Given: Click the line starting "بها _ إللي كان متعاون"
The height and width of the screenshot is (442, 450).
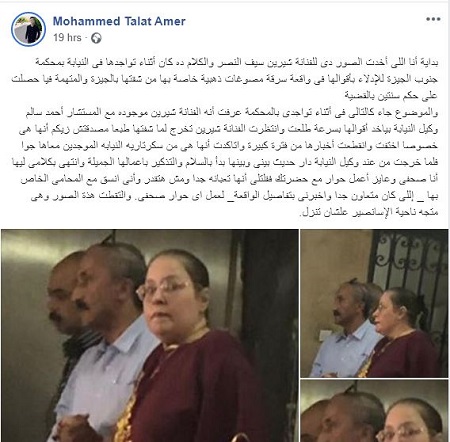Looking at the screenshot, I should [x=234, y=196].
